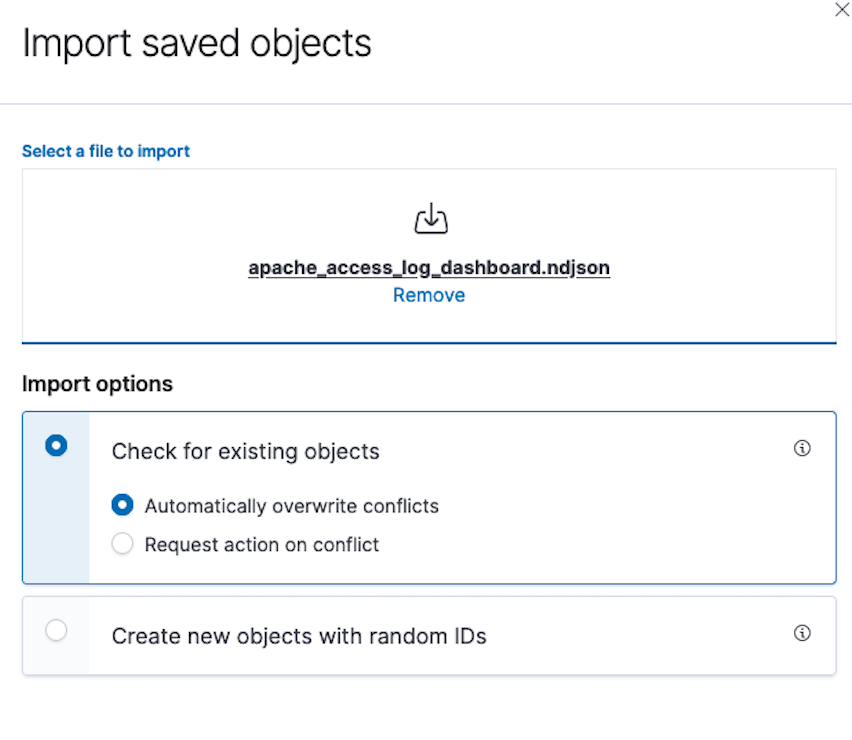The image size is (852, 740).
Task: Choose the Request action on conflict radio
Action: coord(122,545)
